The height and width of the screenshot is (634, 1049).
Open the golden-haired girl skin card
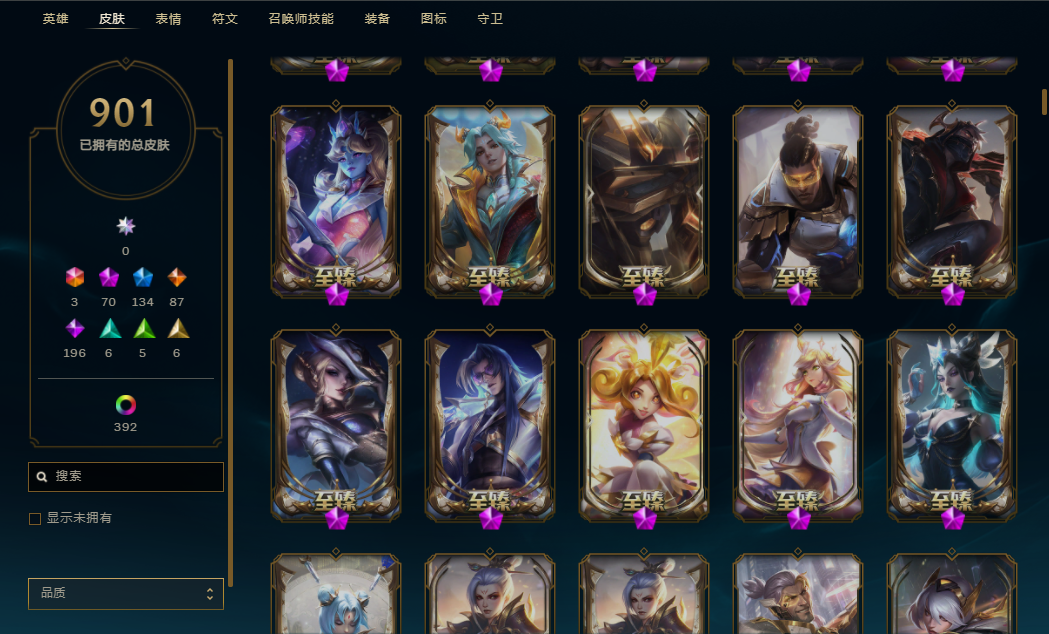(644, 425)
